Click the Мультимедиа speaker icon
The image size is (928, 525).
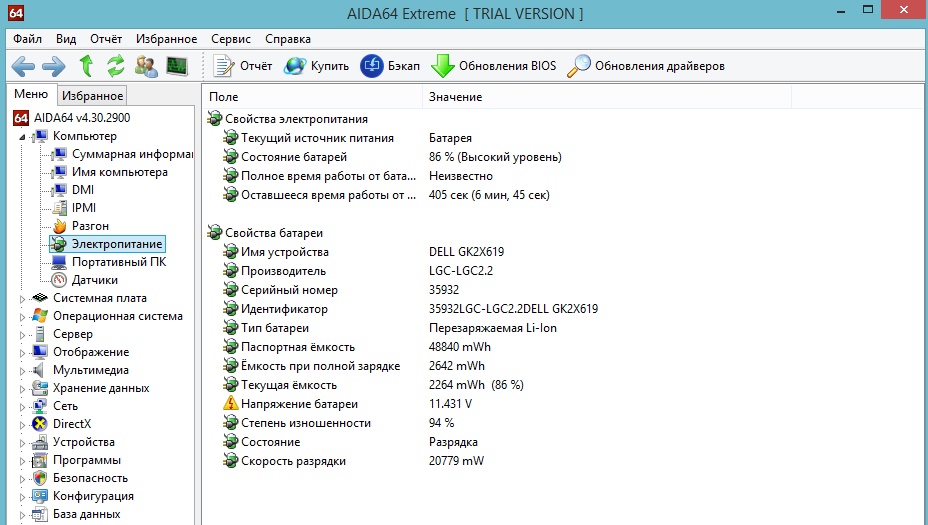click(40, 370)
